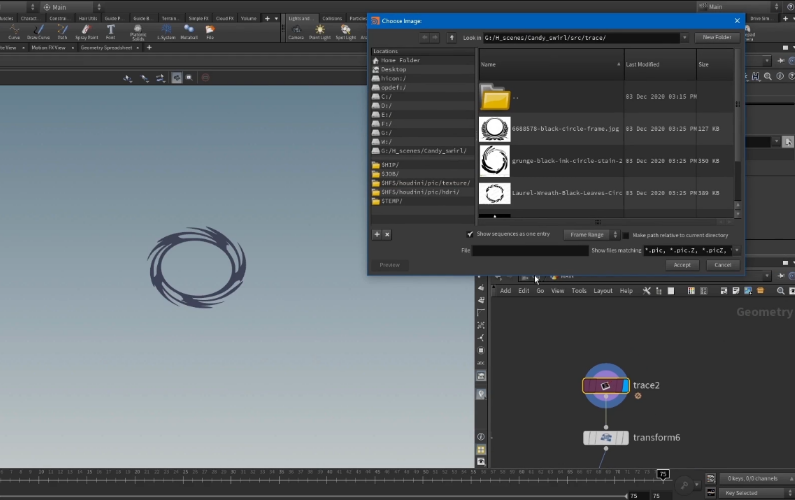
Task: Click the Spray Paint shelf tool
Action: coord(85,31)
